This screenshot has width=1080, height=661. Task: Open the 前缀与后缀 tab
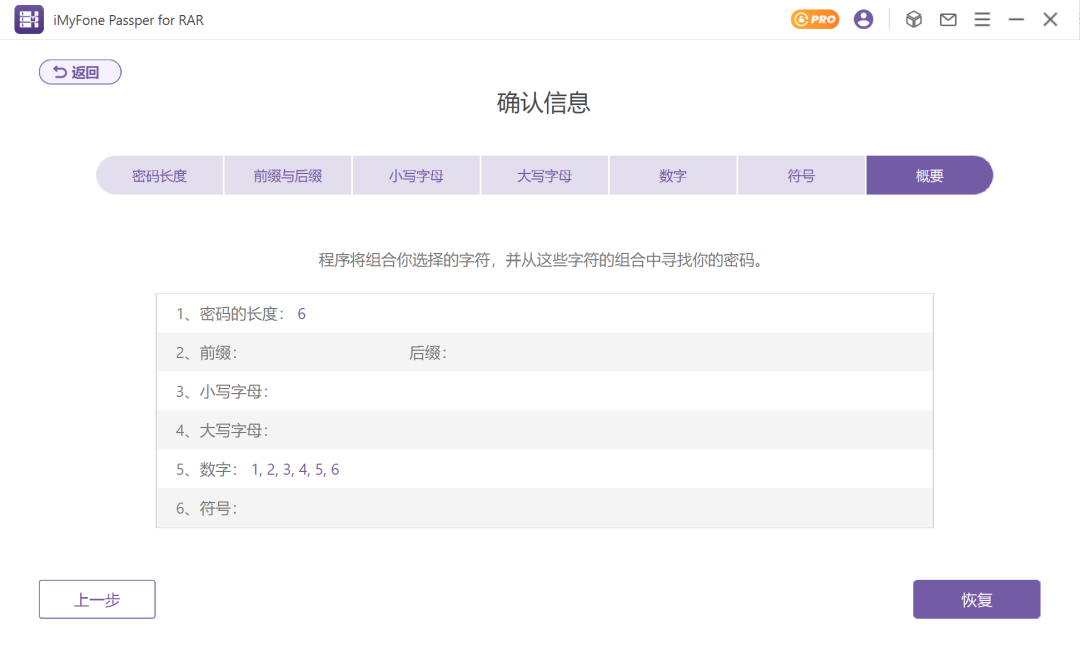pyautogui.click(x=288, y=174)
